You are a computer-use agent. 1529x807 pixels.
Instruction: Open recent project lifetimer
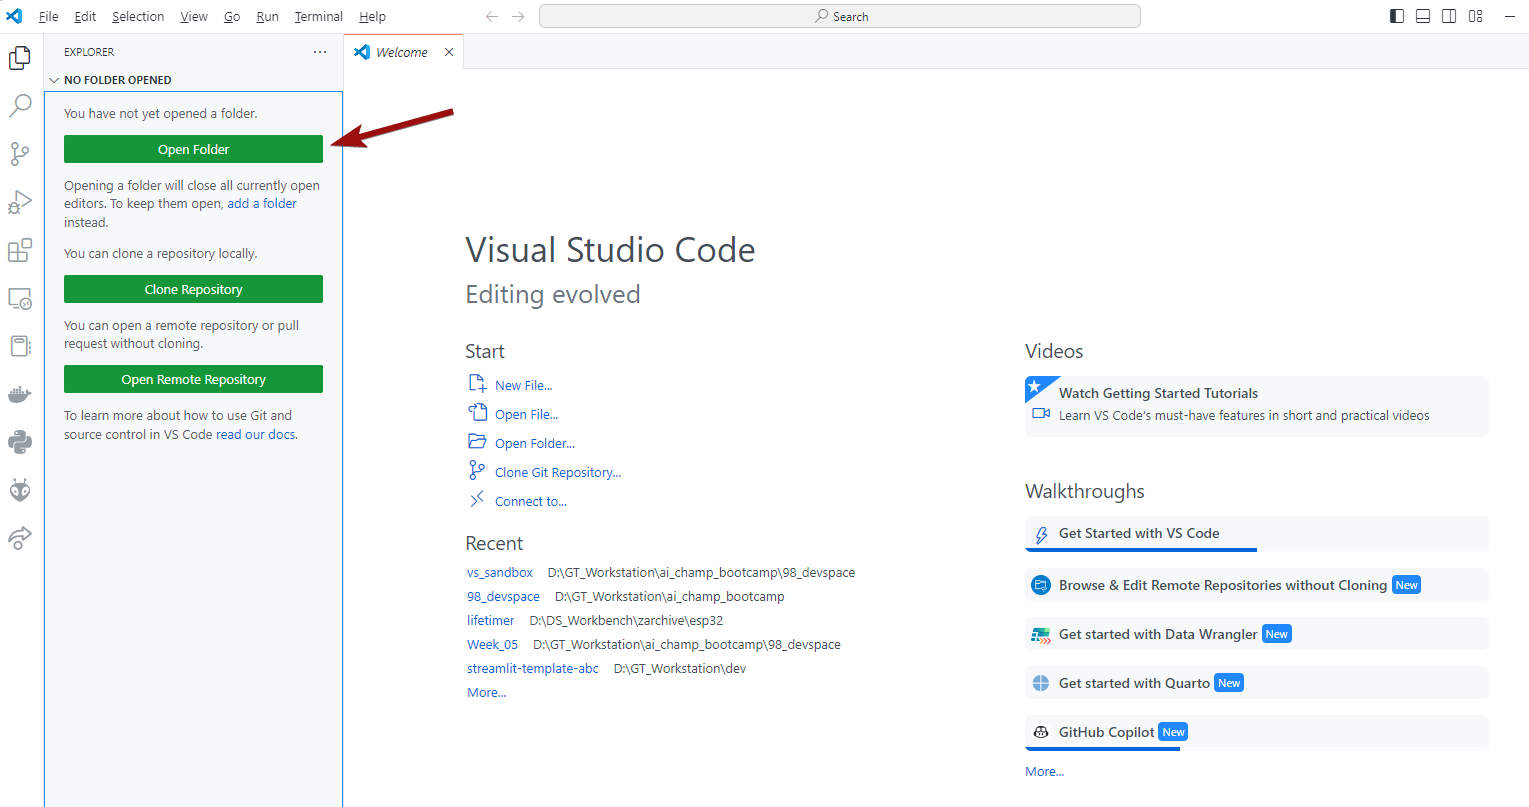(x=491, y=621)
